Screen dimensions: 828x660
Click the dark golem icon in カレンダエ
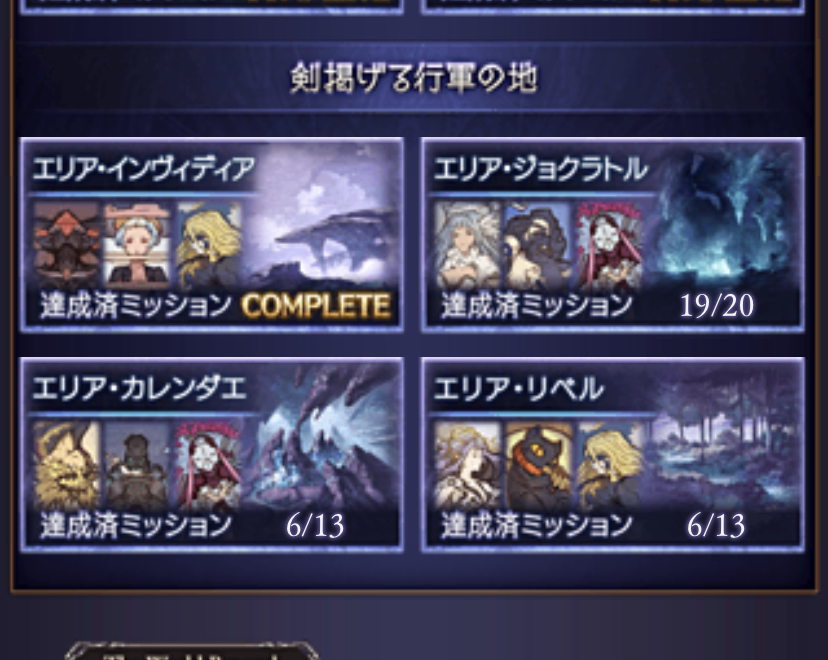coord(137,466)
